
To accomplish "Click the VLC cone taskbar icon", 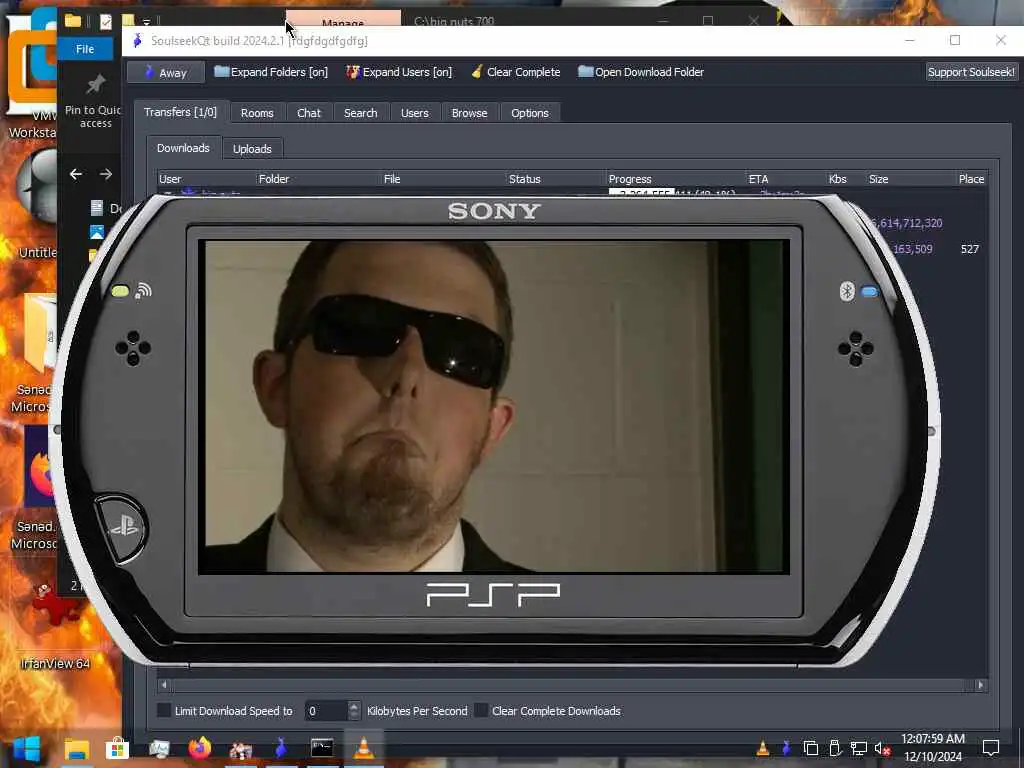I will [364, 748].
